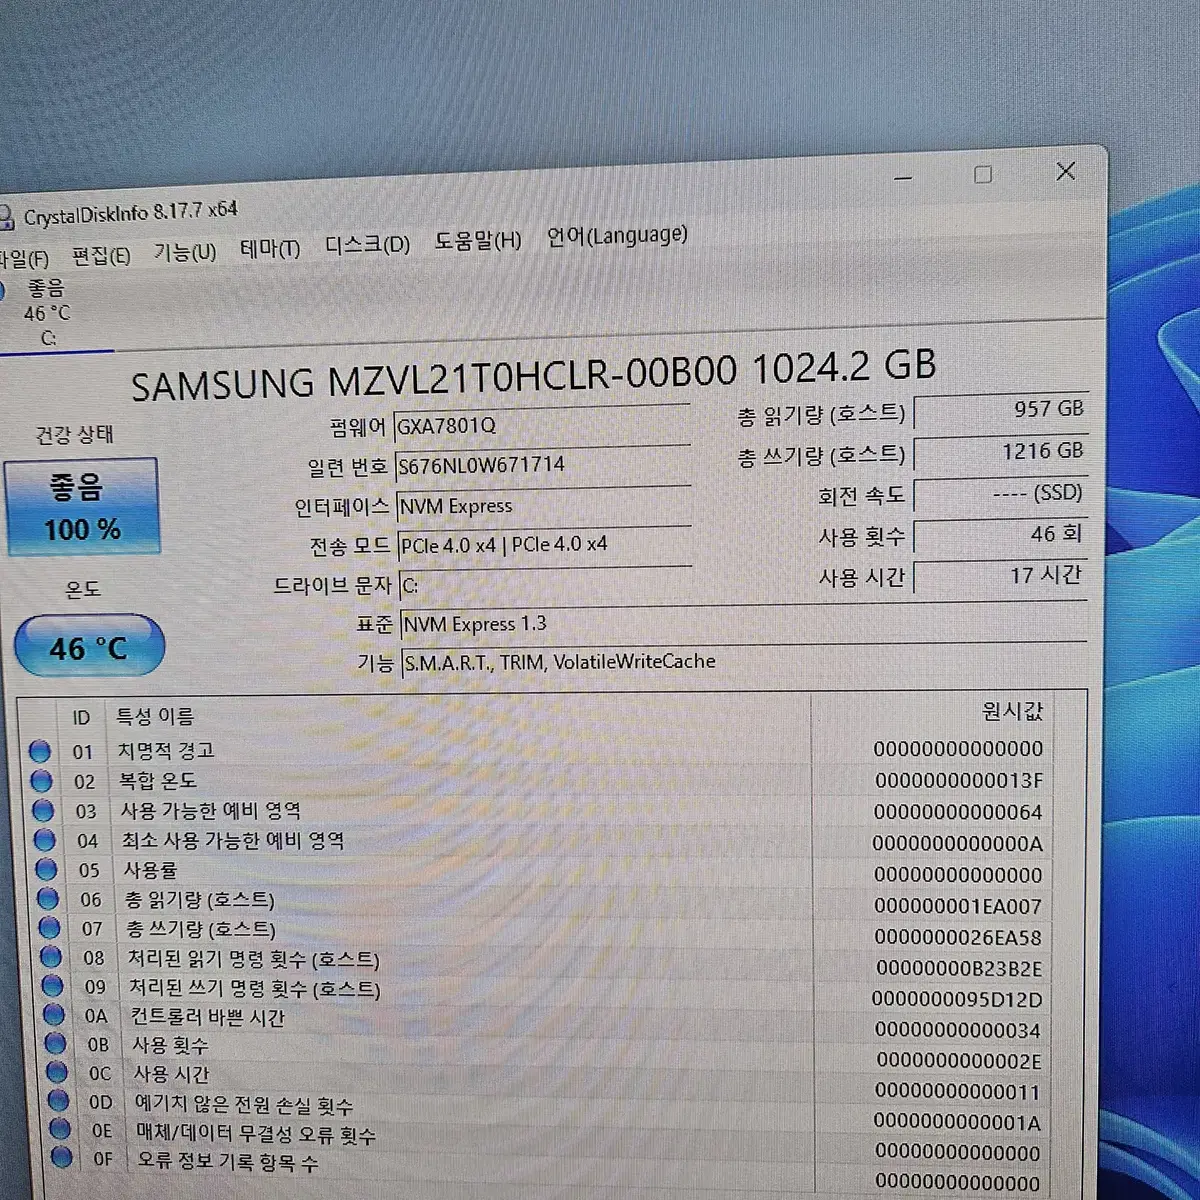This screenshot has width=1200, height=1200.
Task: Select the C: drive tab showing 46 °C
Action: tap(48, 313)
